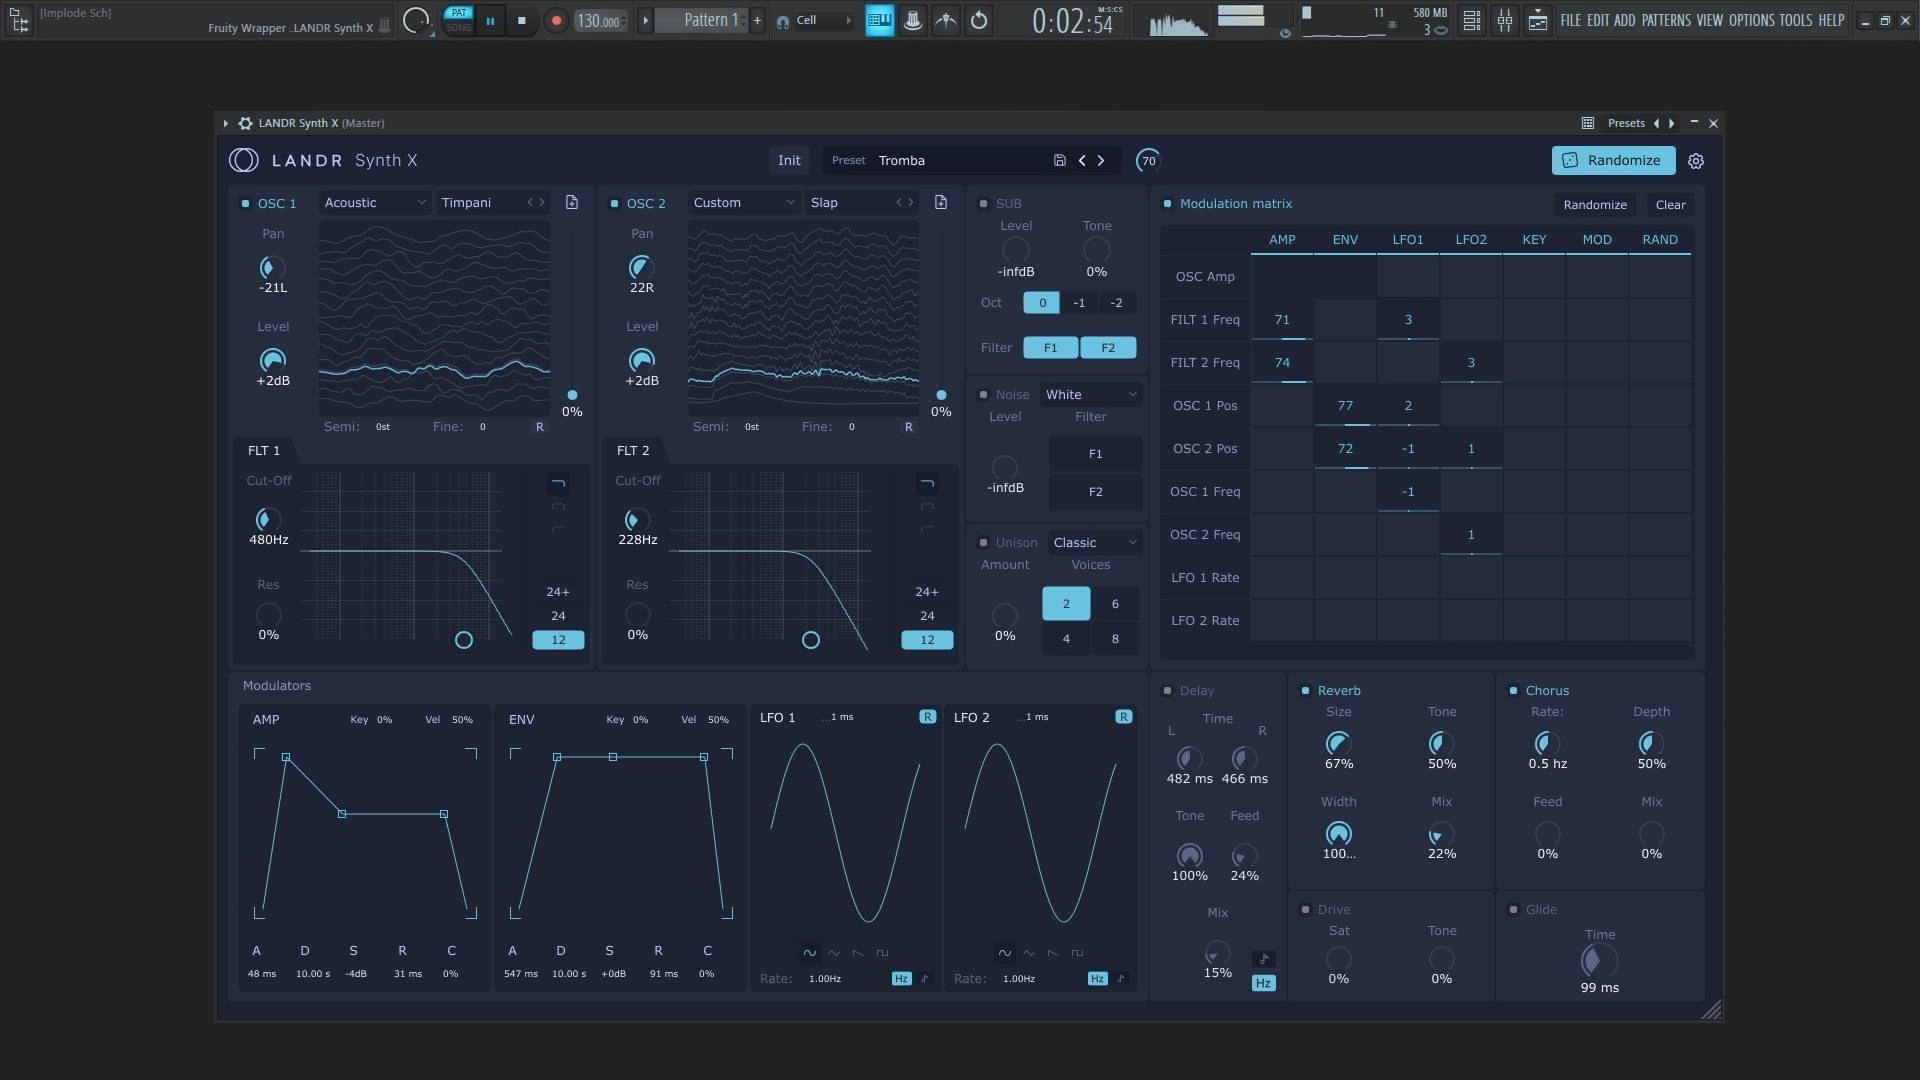Enable the Delay effect

click(1167, 691)
